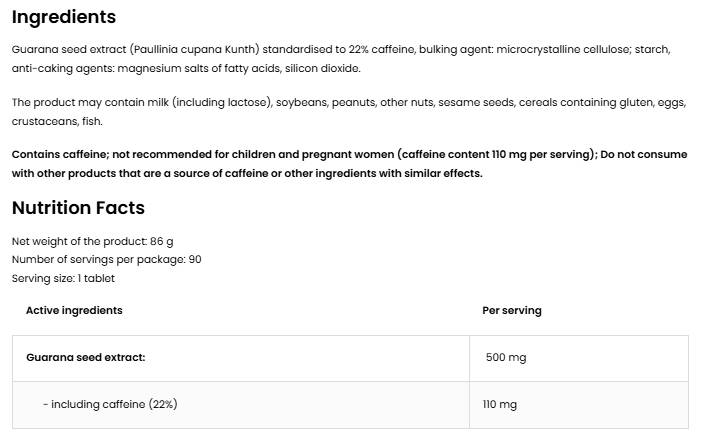The width and height of the screenshot is (701, 436).
Task: Click the crustaceans, fish text line
Action: click(x=57, y=121)
